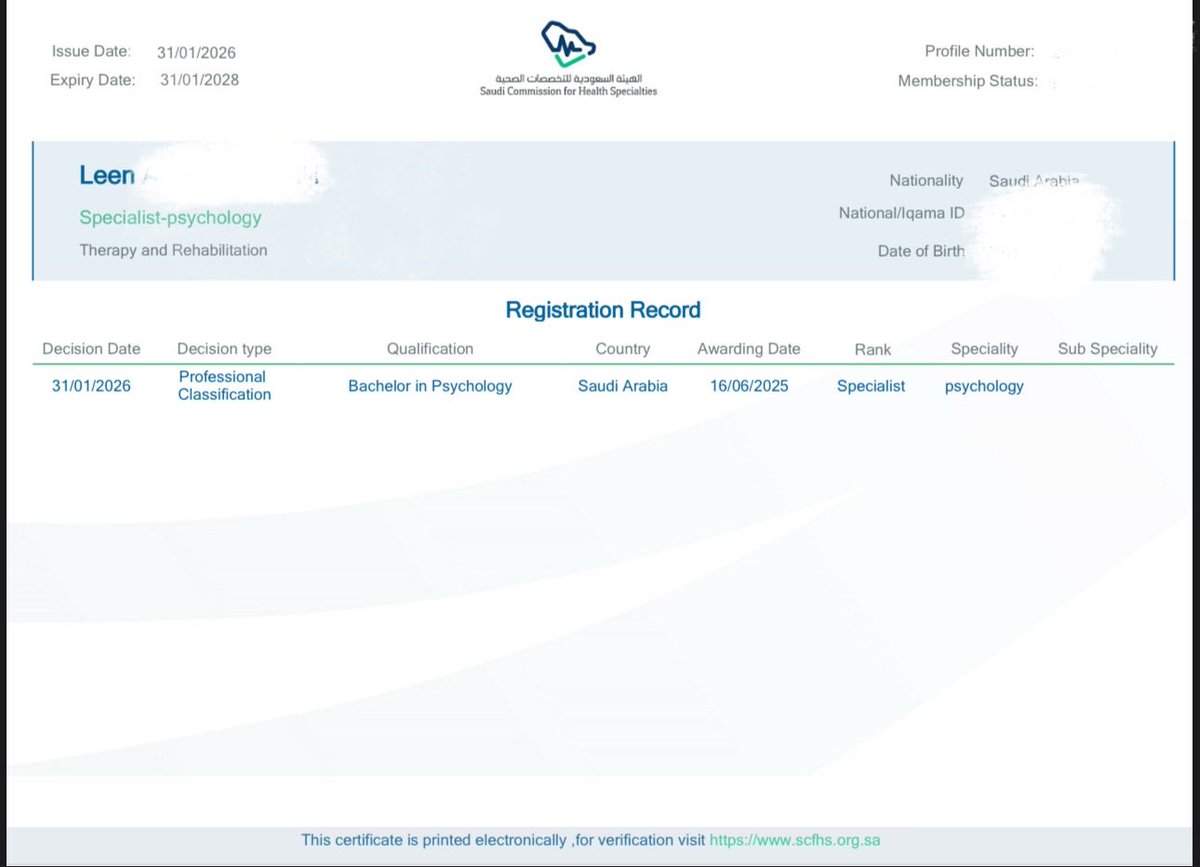This screenshot has height=867, width=1200.
Task: Click the 'Decision type' column header
Action: [x=224, y=349]
